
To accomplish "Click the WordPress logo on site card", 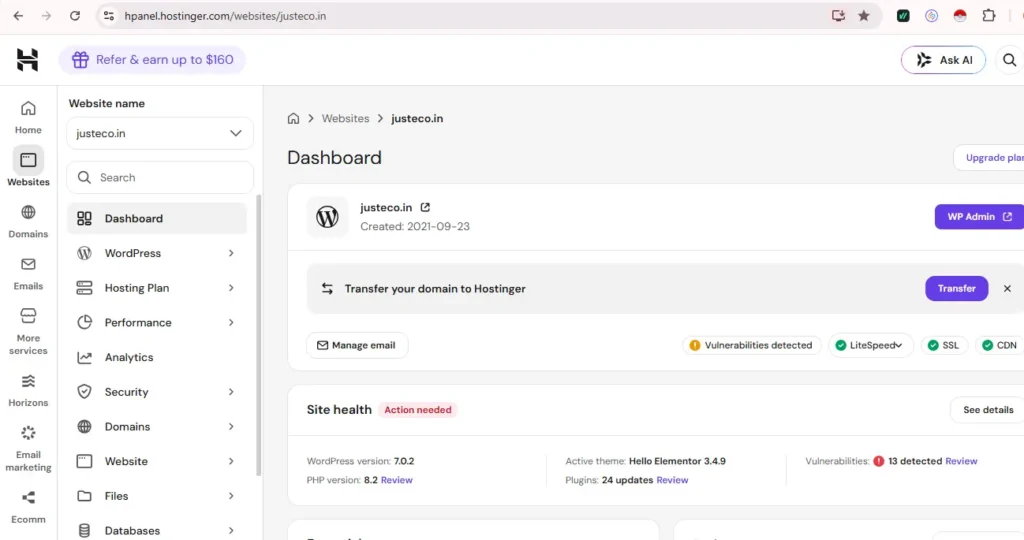I will [x=327, y=217].
